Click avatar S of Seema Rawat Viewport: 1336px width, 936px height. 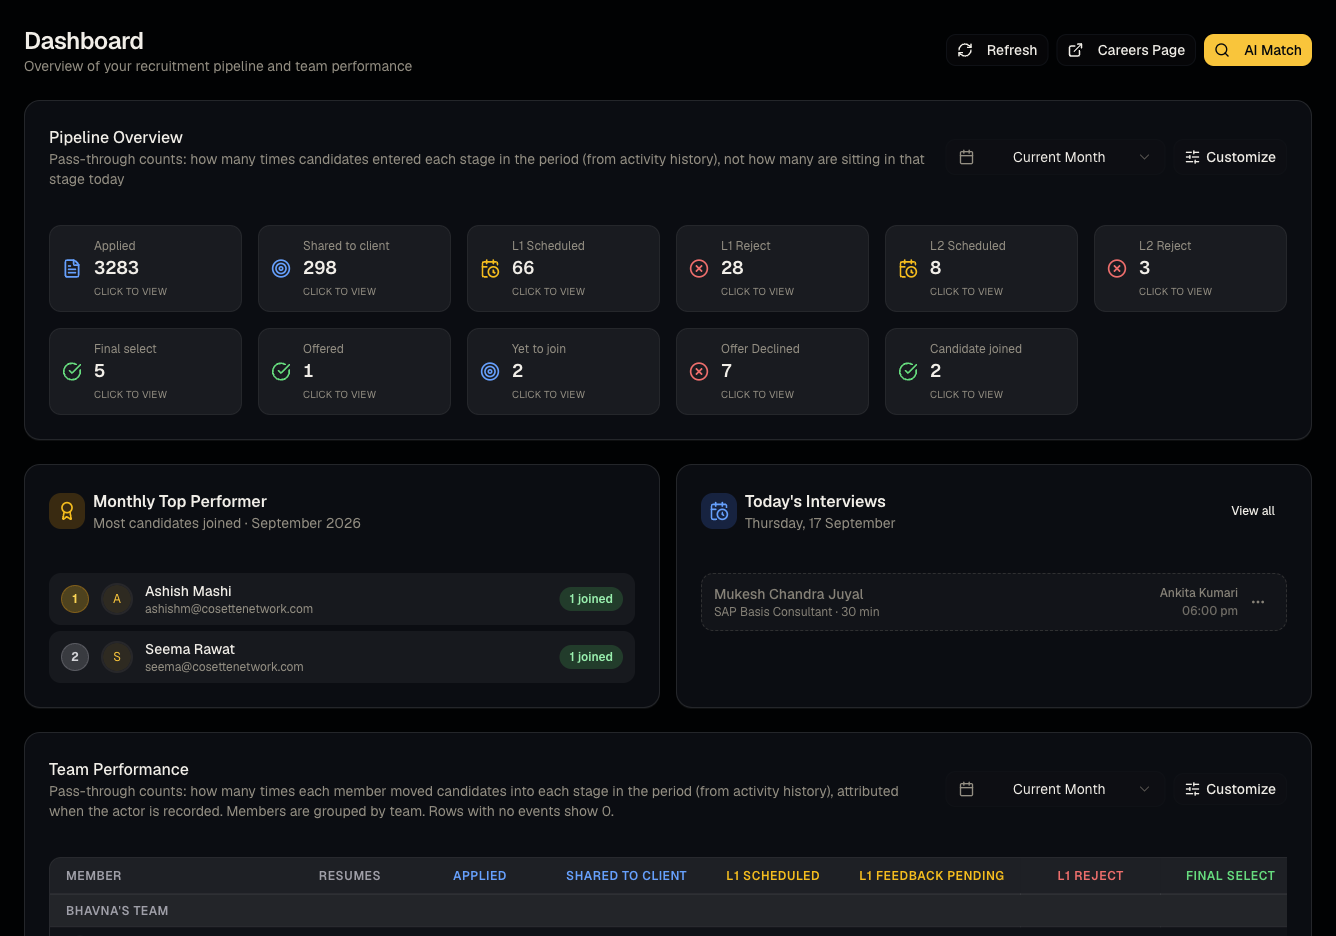[x=117, y=657]
